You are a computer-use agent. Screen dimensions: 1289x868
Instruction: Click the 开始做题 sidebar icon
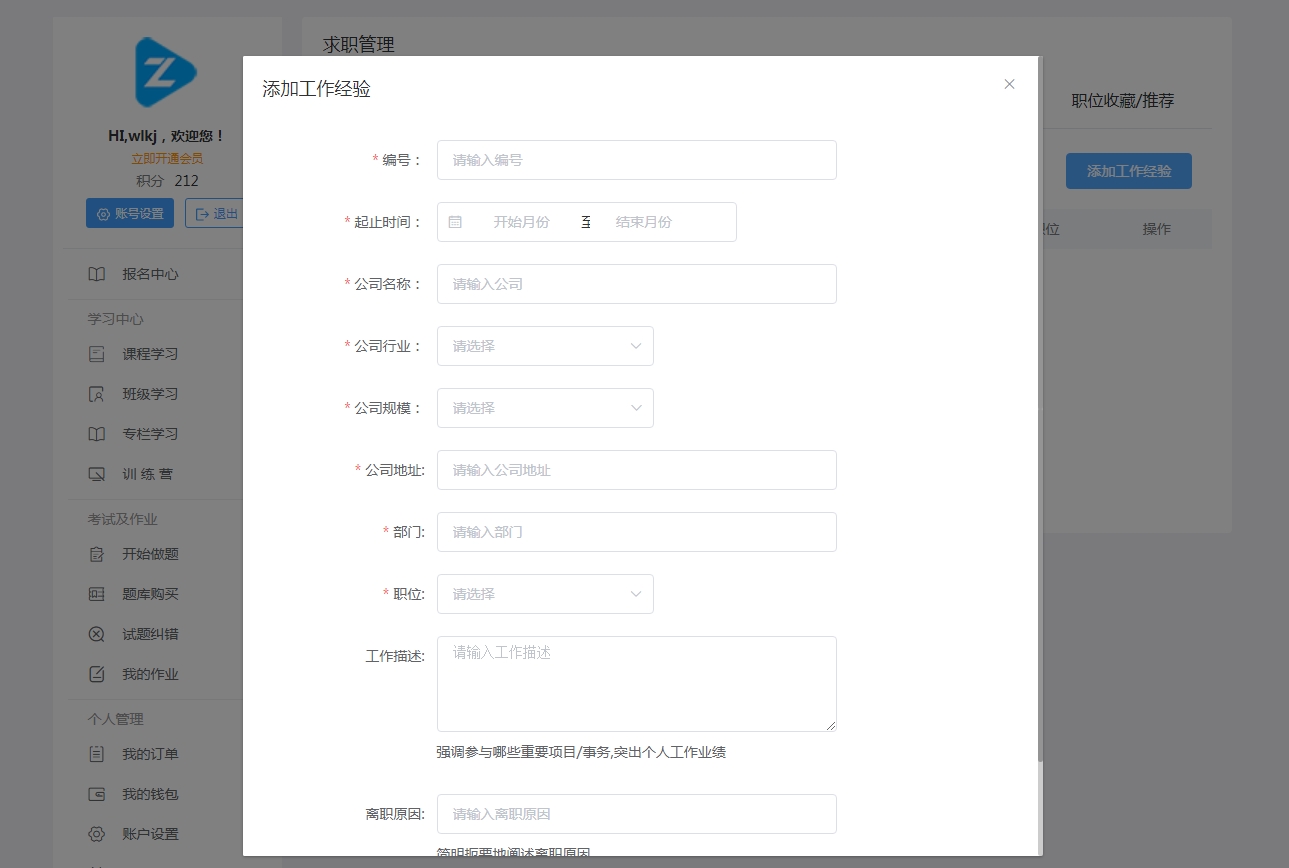(x=96, y=554)
